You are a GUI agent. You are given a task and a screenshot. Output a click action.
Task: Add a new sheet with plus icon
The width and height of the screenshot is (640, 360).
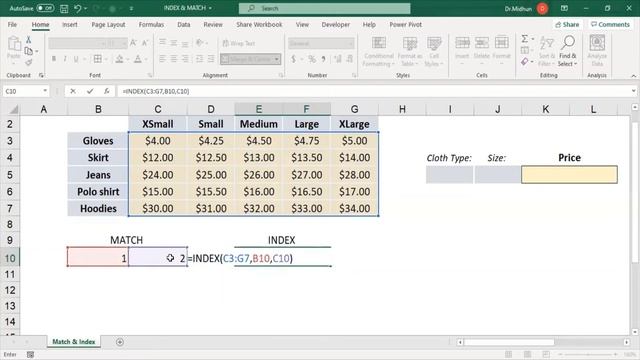[120, 342]
